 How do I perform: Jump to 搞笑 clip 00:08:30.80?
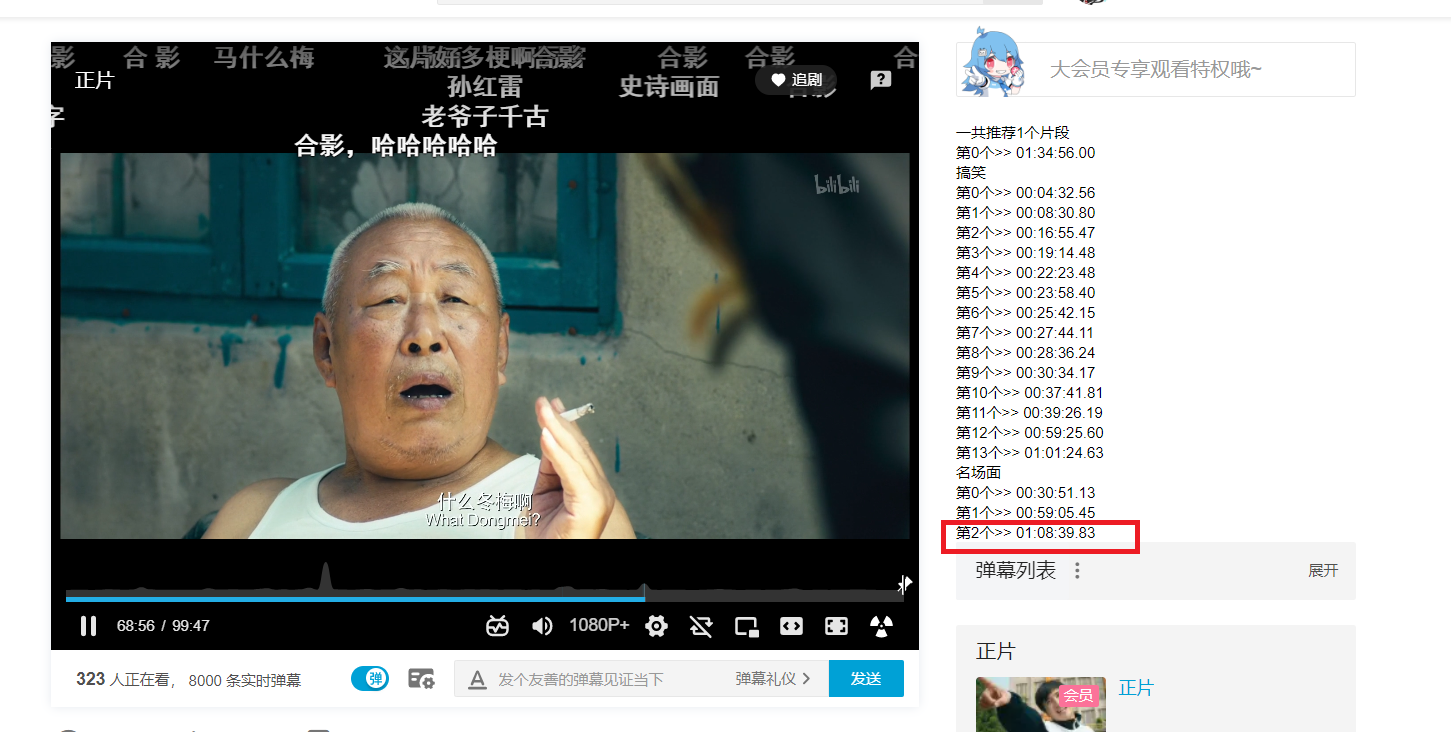[1025, 213]
